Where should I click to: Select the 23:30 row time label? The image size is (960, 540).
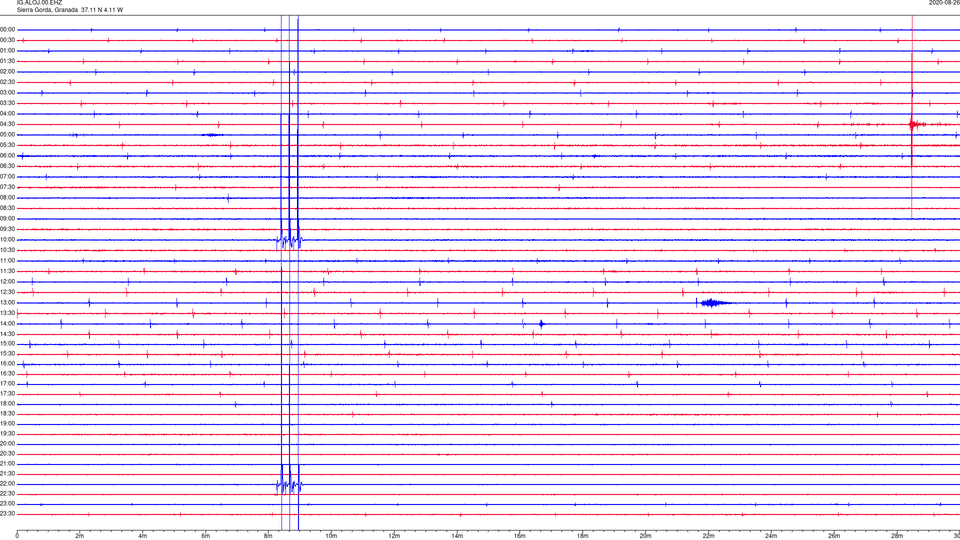(7, 514)
